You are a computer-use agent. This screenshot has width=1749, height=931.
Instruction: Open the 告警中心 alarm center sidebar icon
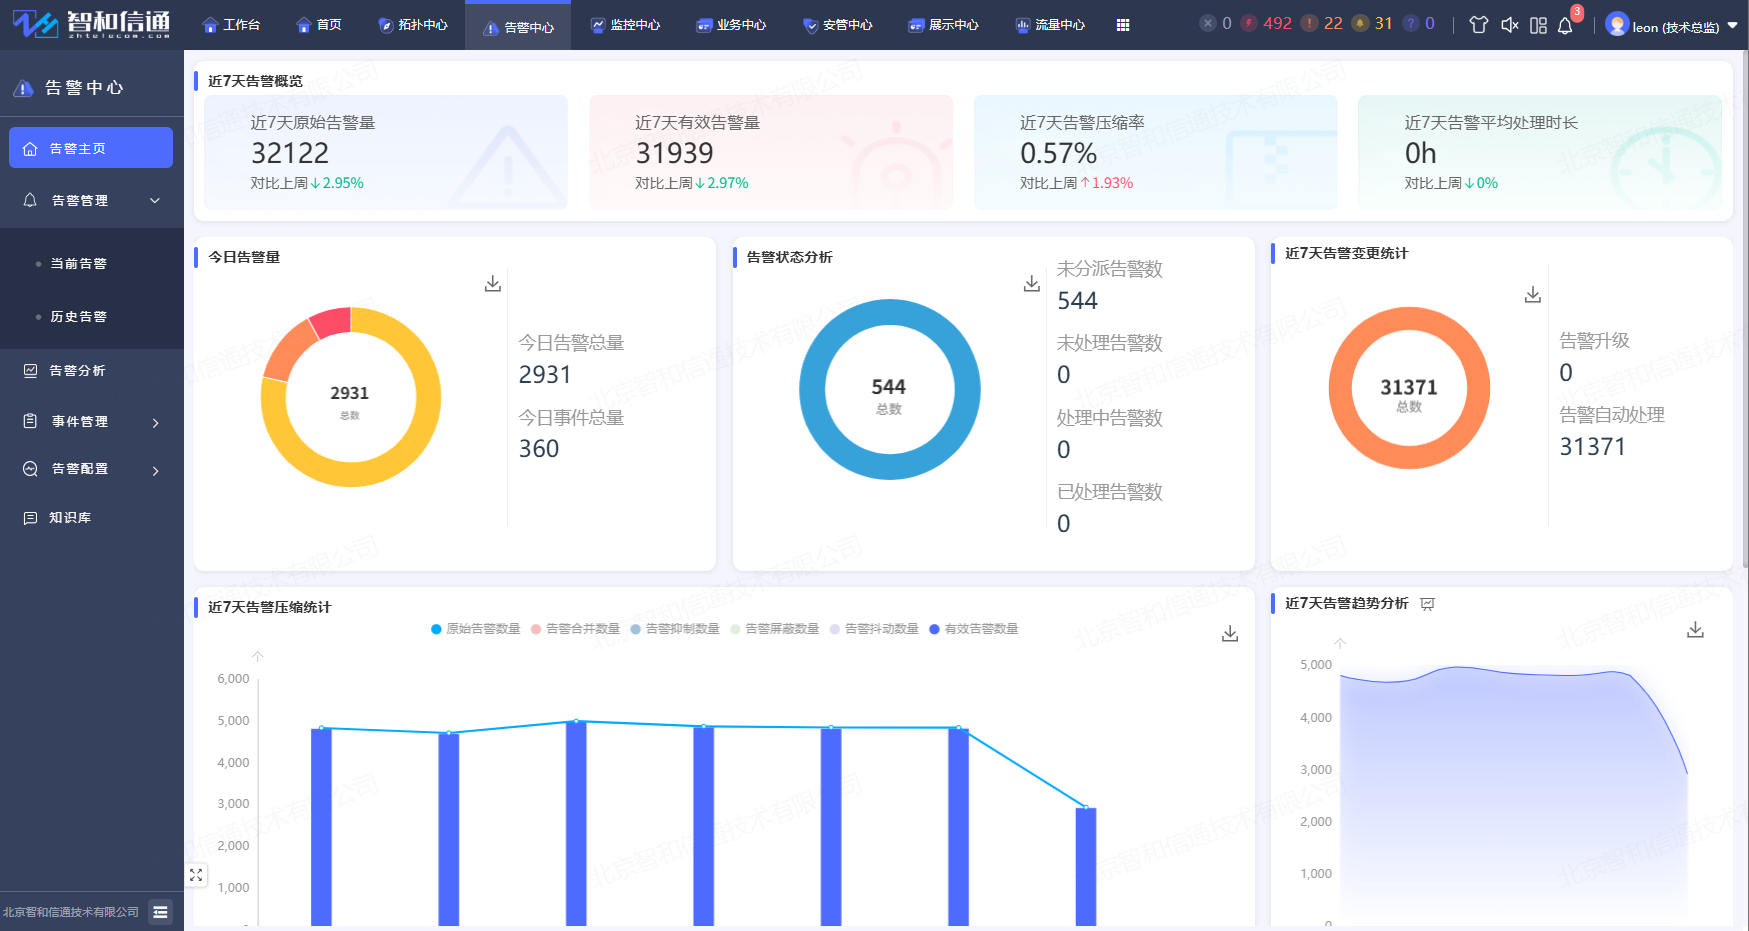point(24,87)
